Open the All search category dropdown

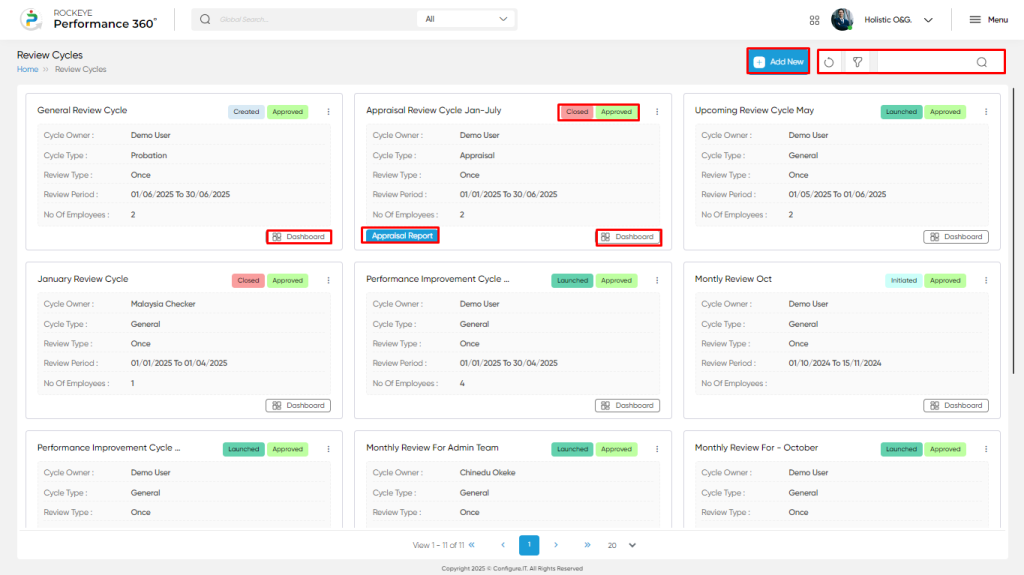pos(466,19)
